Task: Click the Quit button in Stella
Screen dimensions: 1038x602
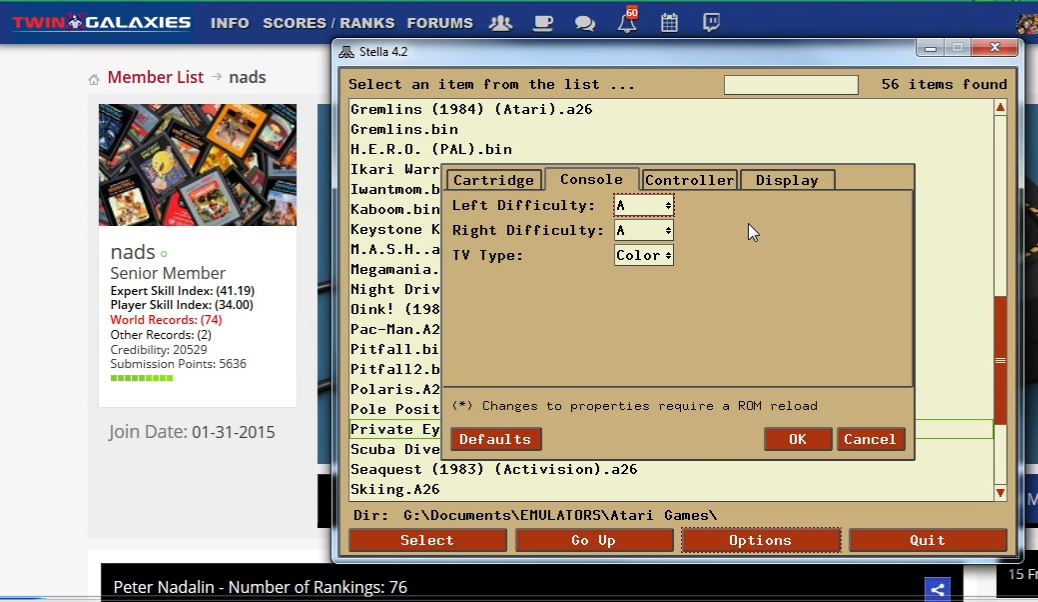Action: coord(927,540)
